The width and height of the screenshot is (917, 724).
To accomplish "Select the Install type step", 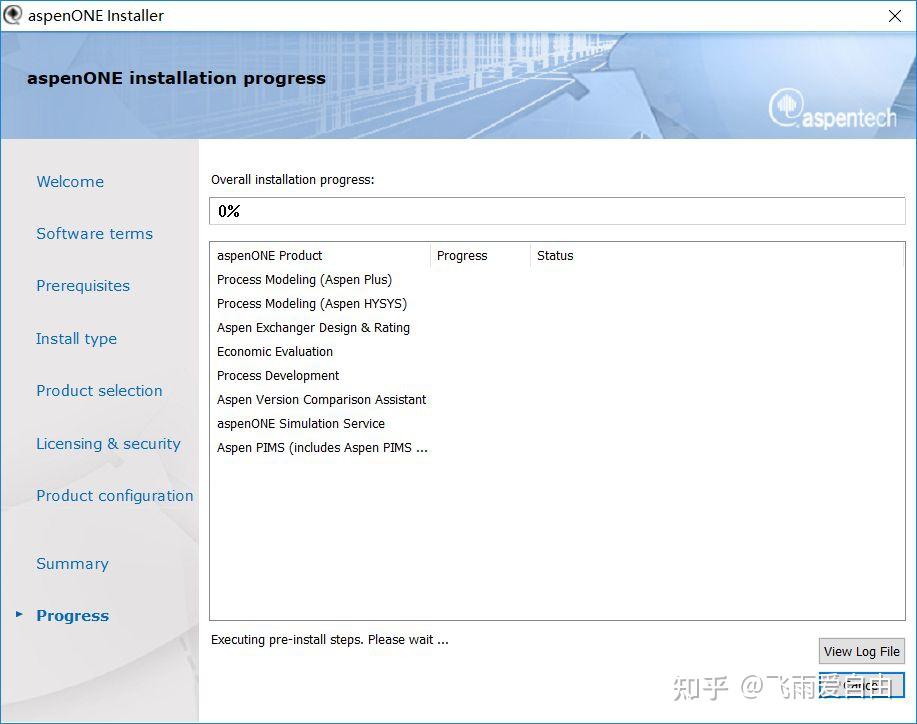I will tap(76, 338).
